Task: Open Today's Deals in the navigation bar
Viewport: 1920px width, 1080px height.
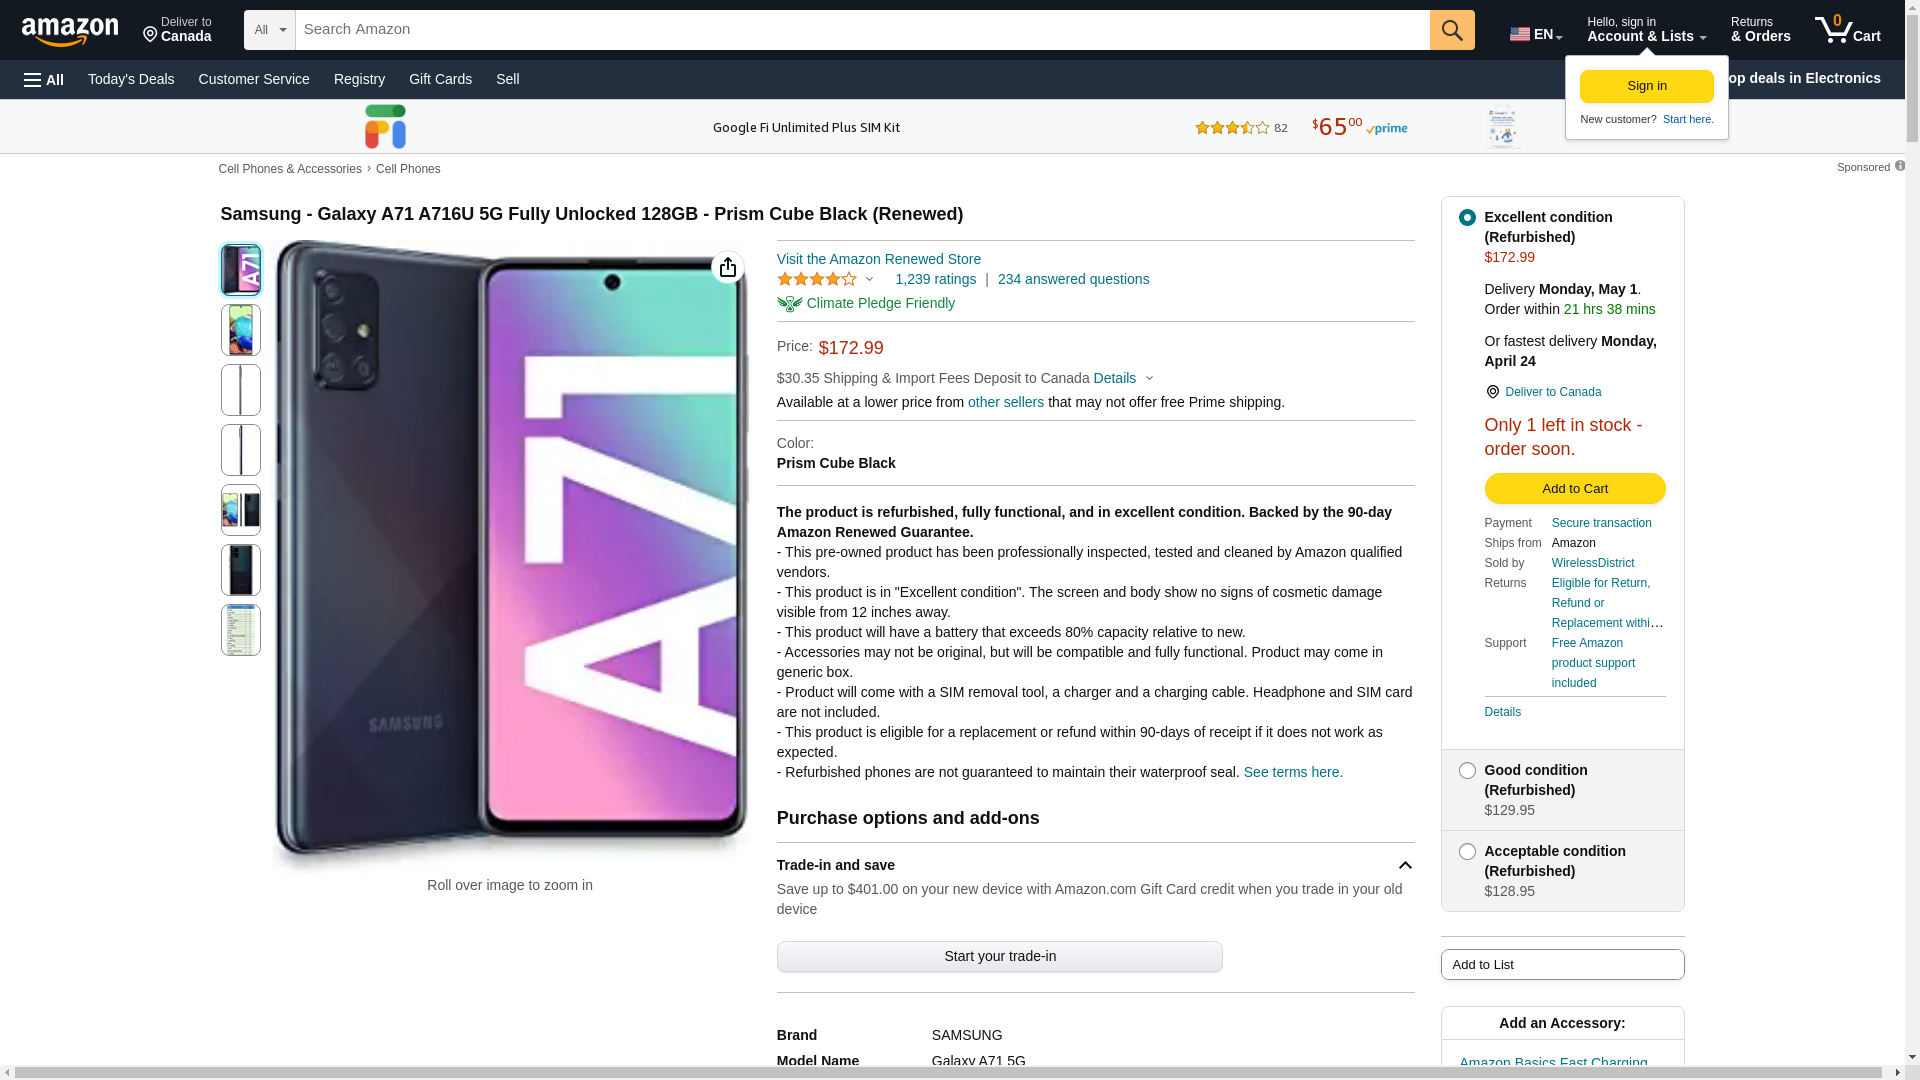Action: click(x=131, y=79)
